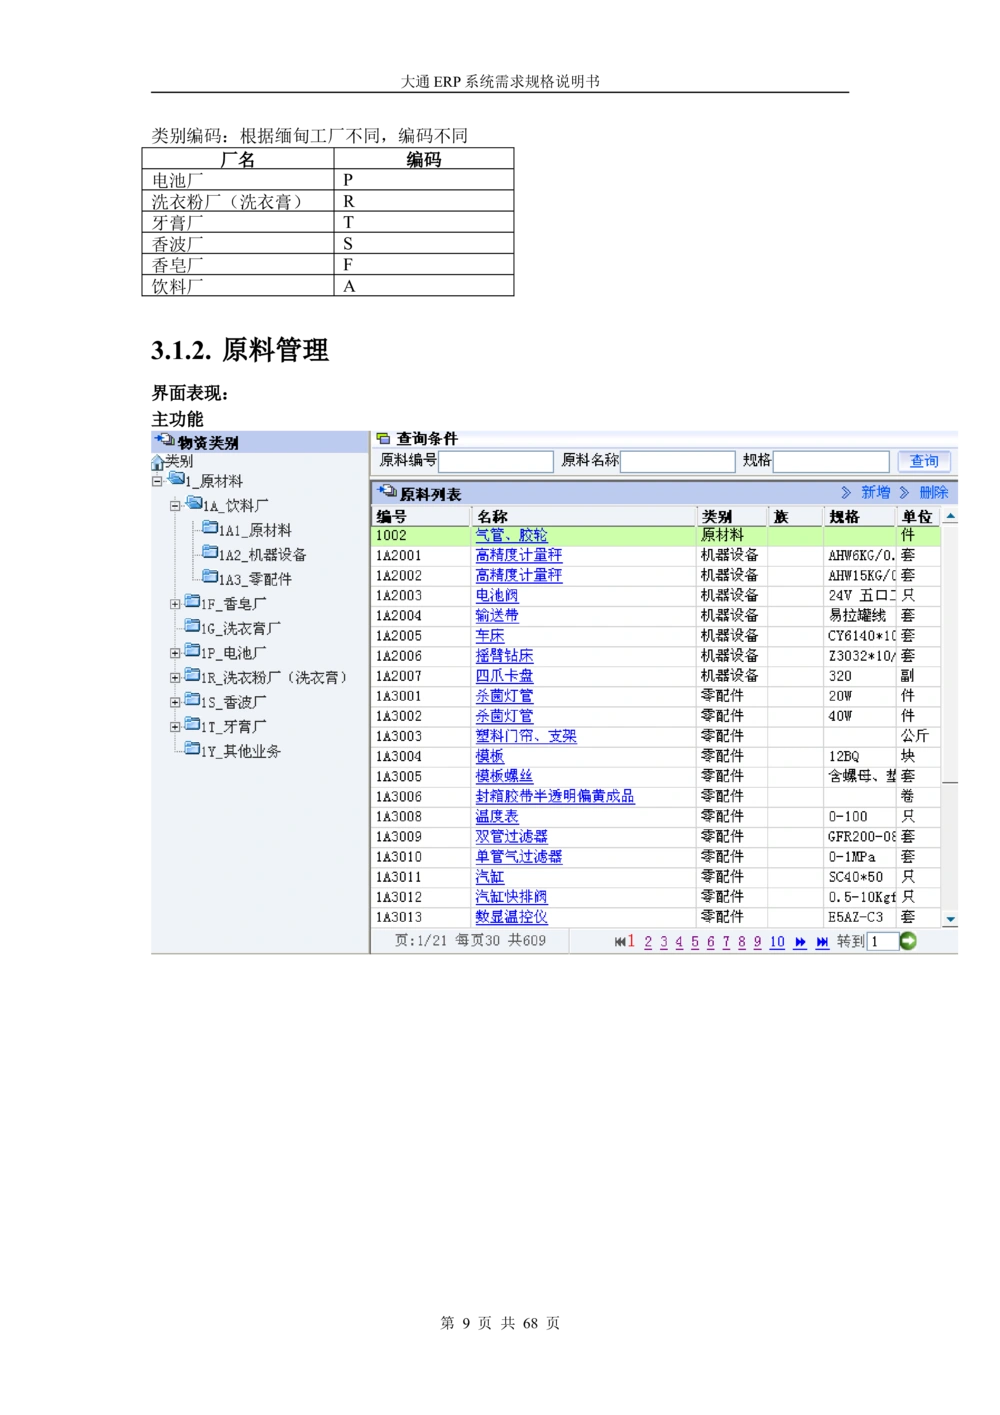Click the 新增 link to add material

point(874,491)
